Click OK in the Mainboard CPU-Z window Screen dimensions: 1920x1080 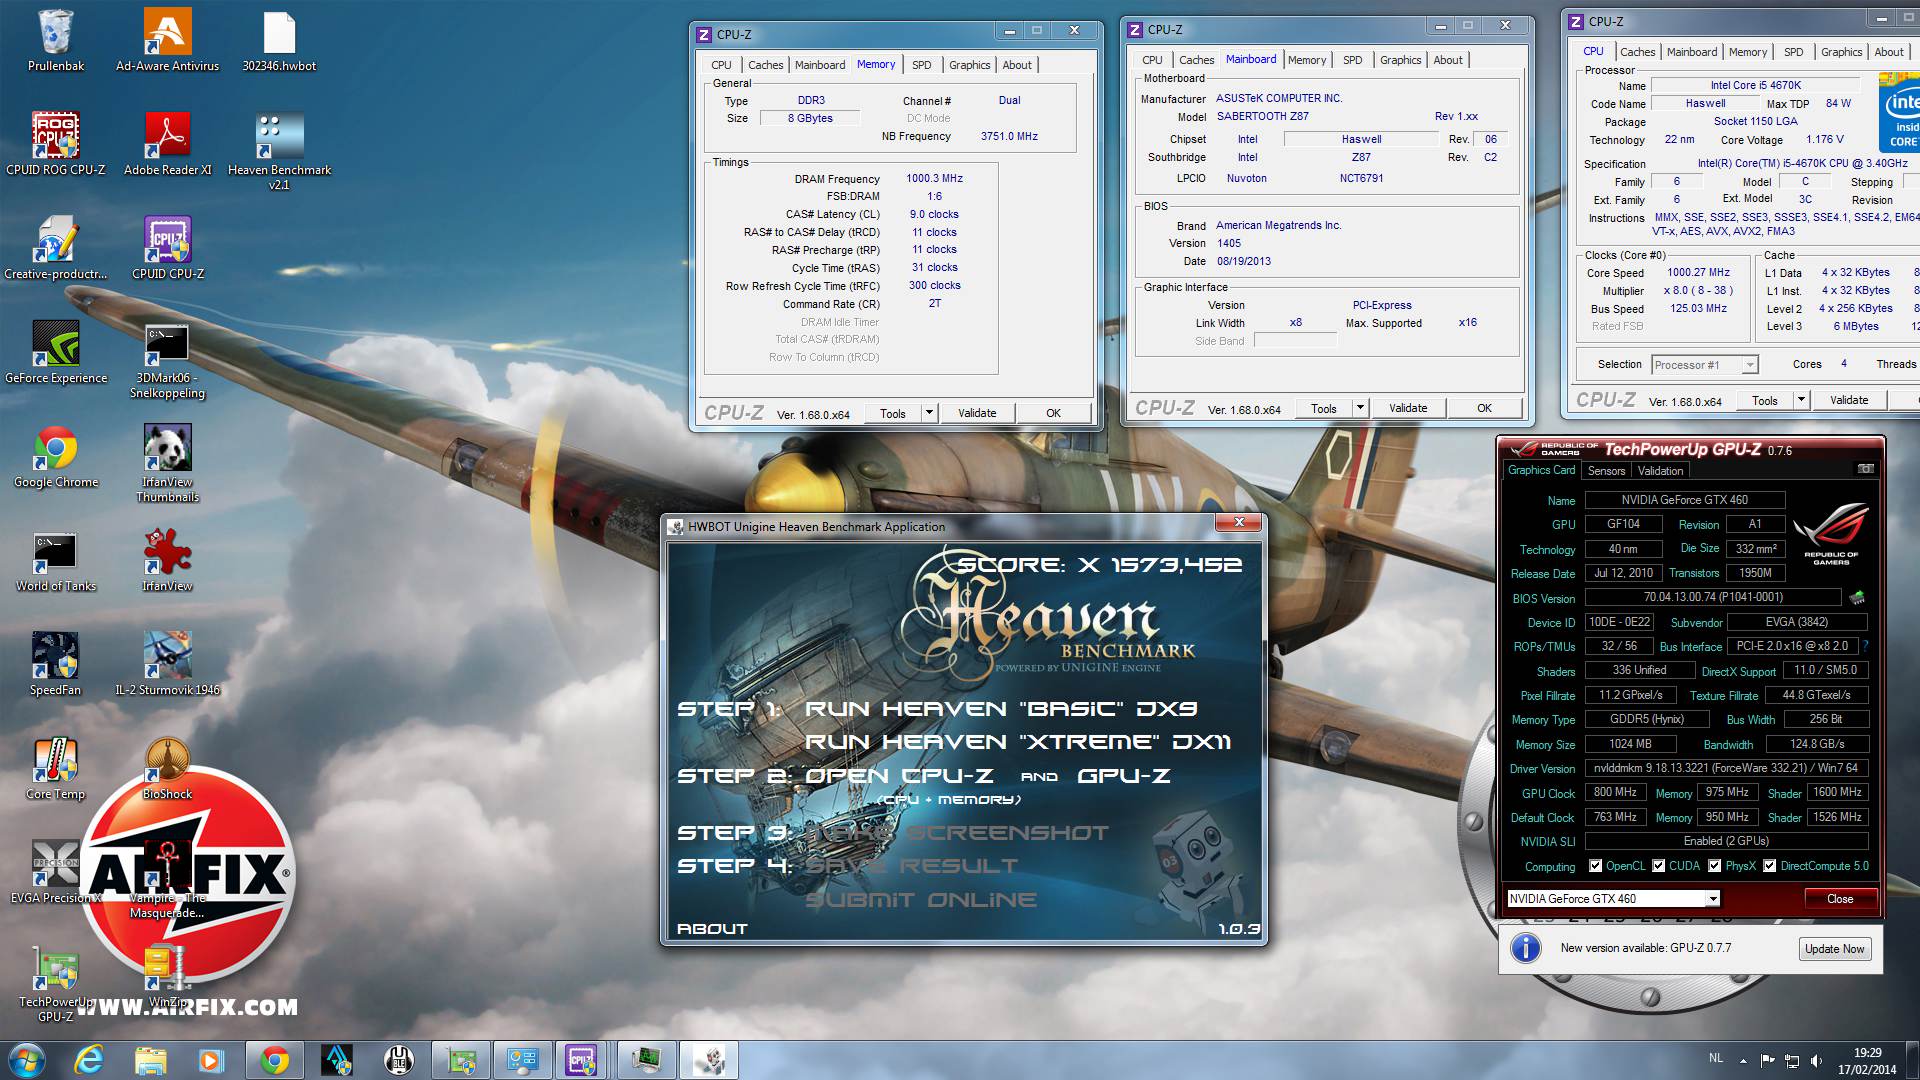tap(1484, 408)
